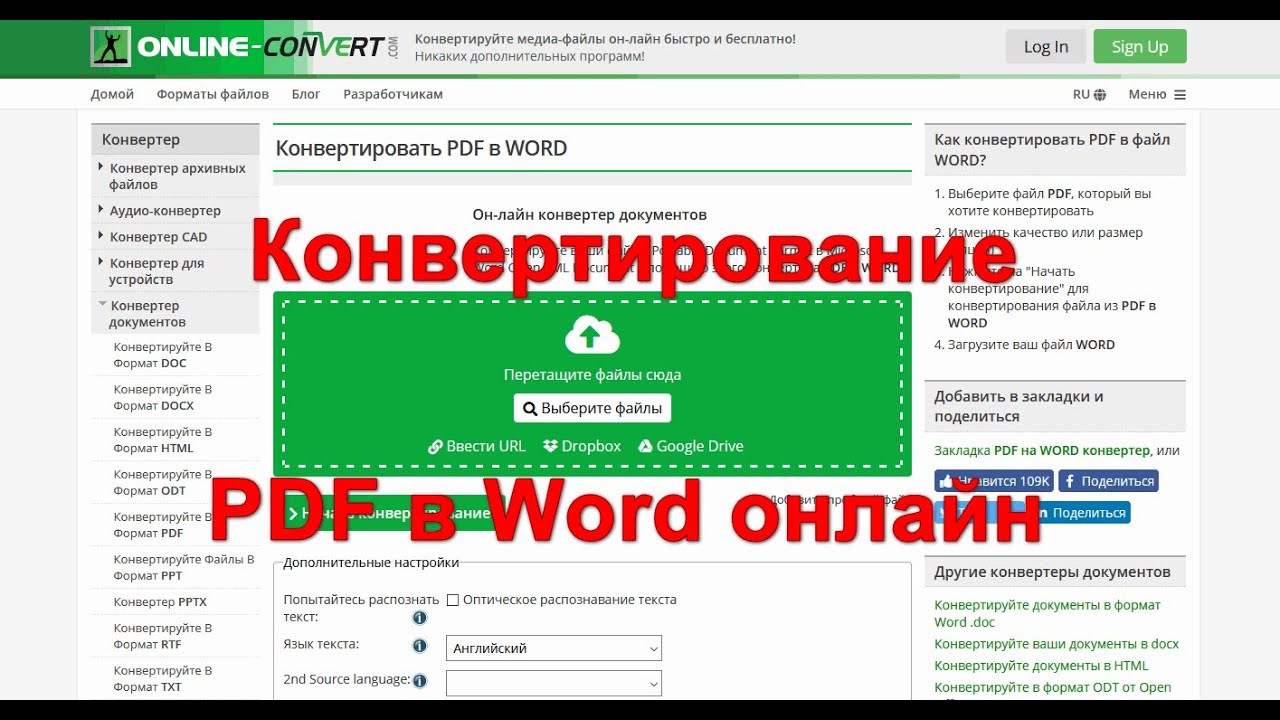
Task: Click the Facebook icon on Поделиться button
Action: [1070, 481]
